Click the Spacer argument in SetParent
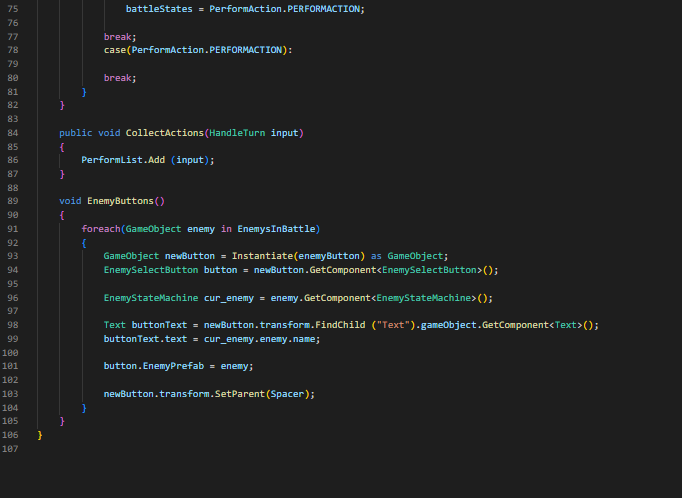The width and height of the screenshot is (682, 498). point(294,394)
